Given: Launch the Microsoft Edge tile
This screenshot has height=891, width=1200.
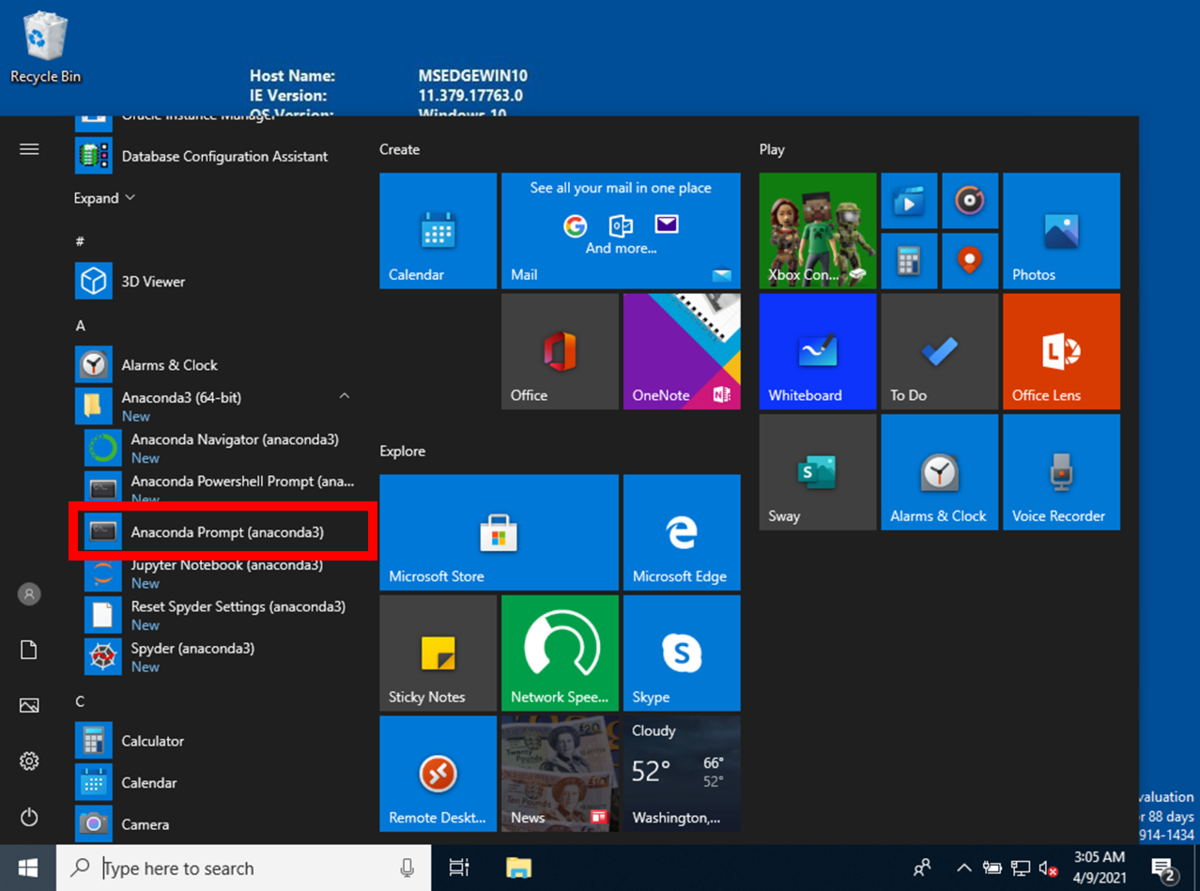Looking at the screenshot, I should tap(682, 533).
